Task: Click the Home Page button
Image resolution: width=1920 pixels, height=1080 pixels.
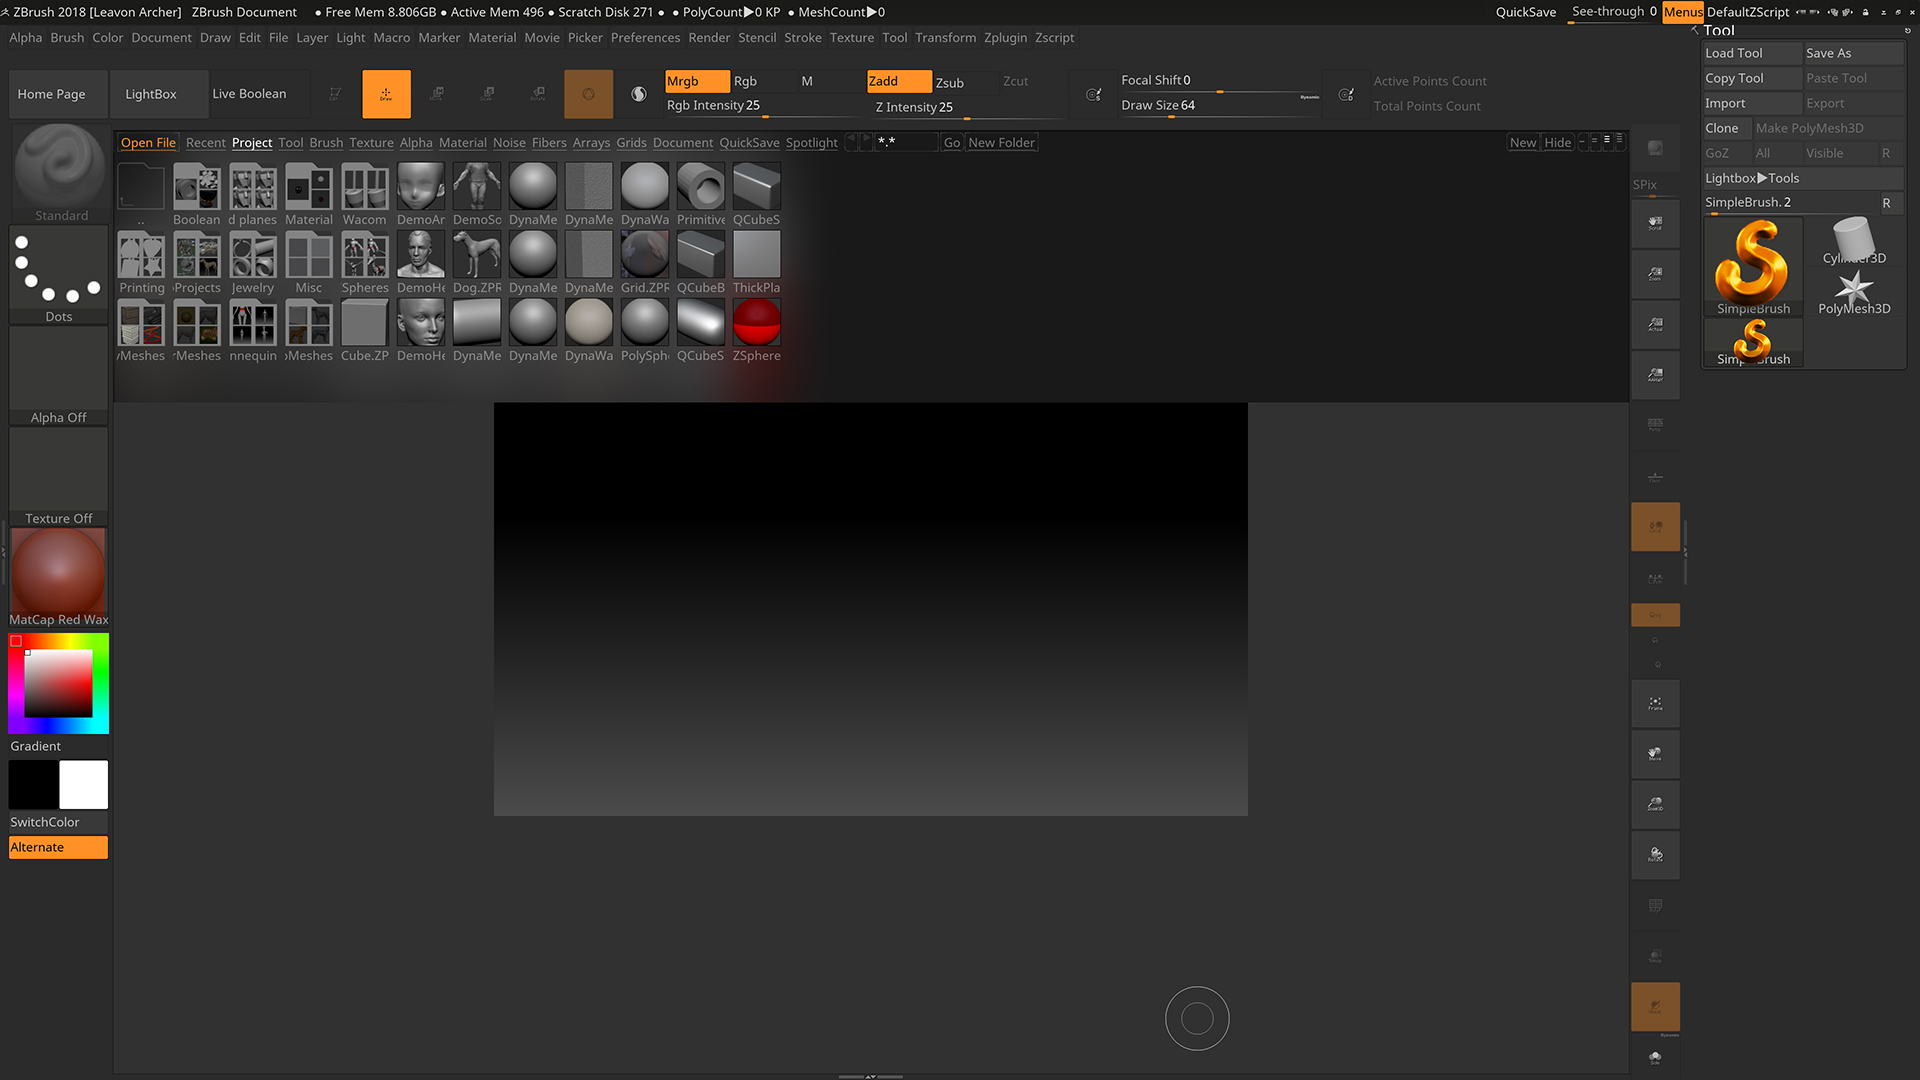Action: point(59,94)
